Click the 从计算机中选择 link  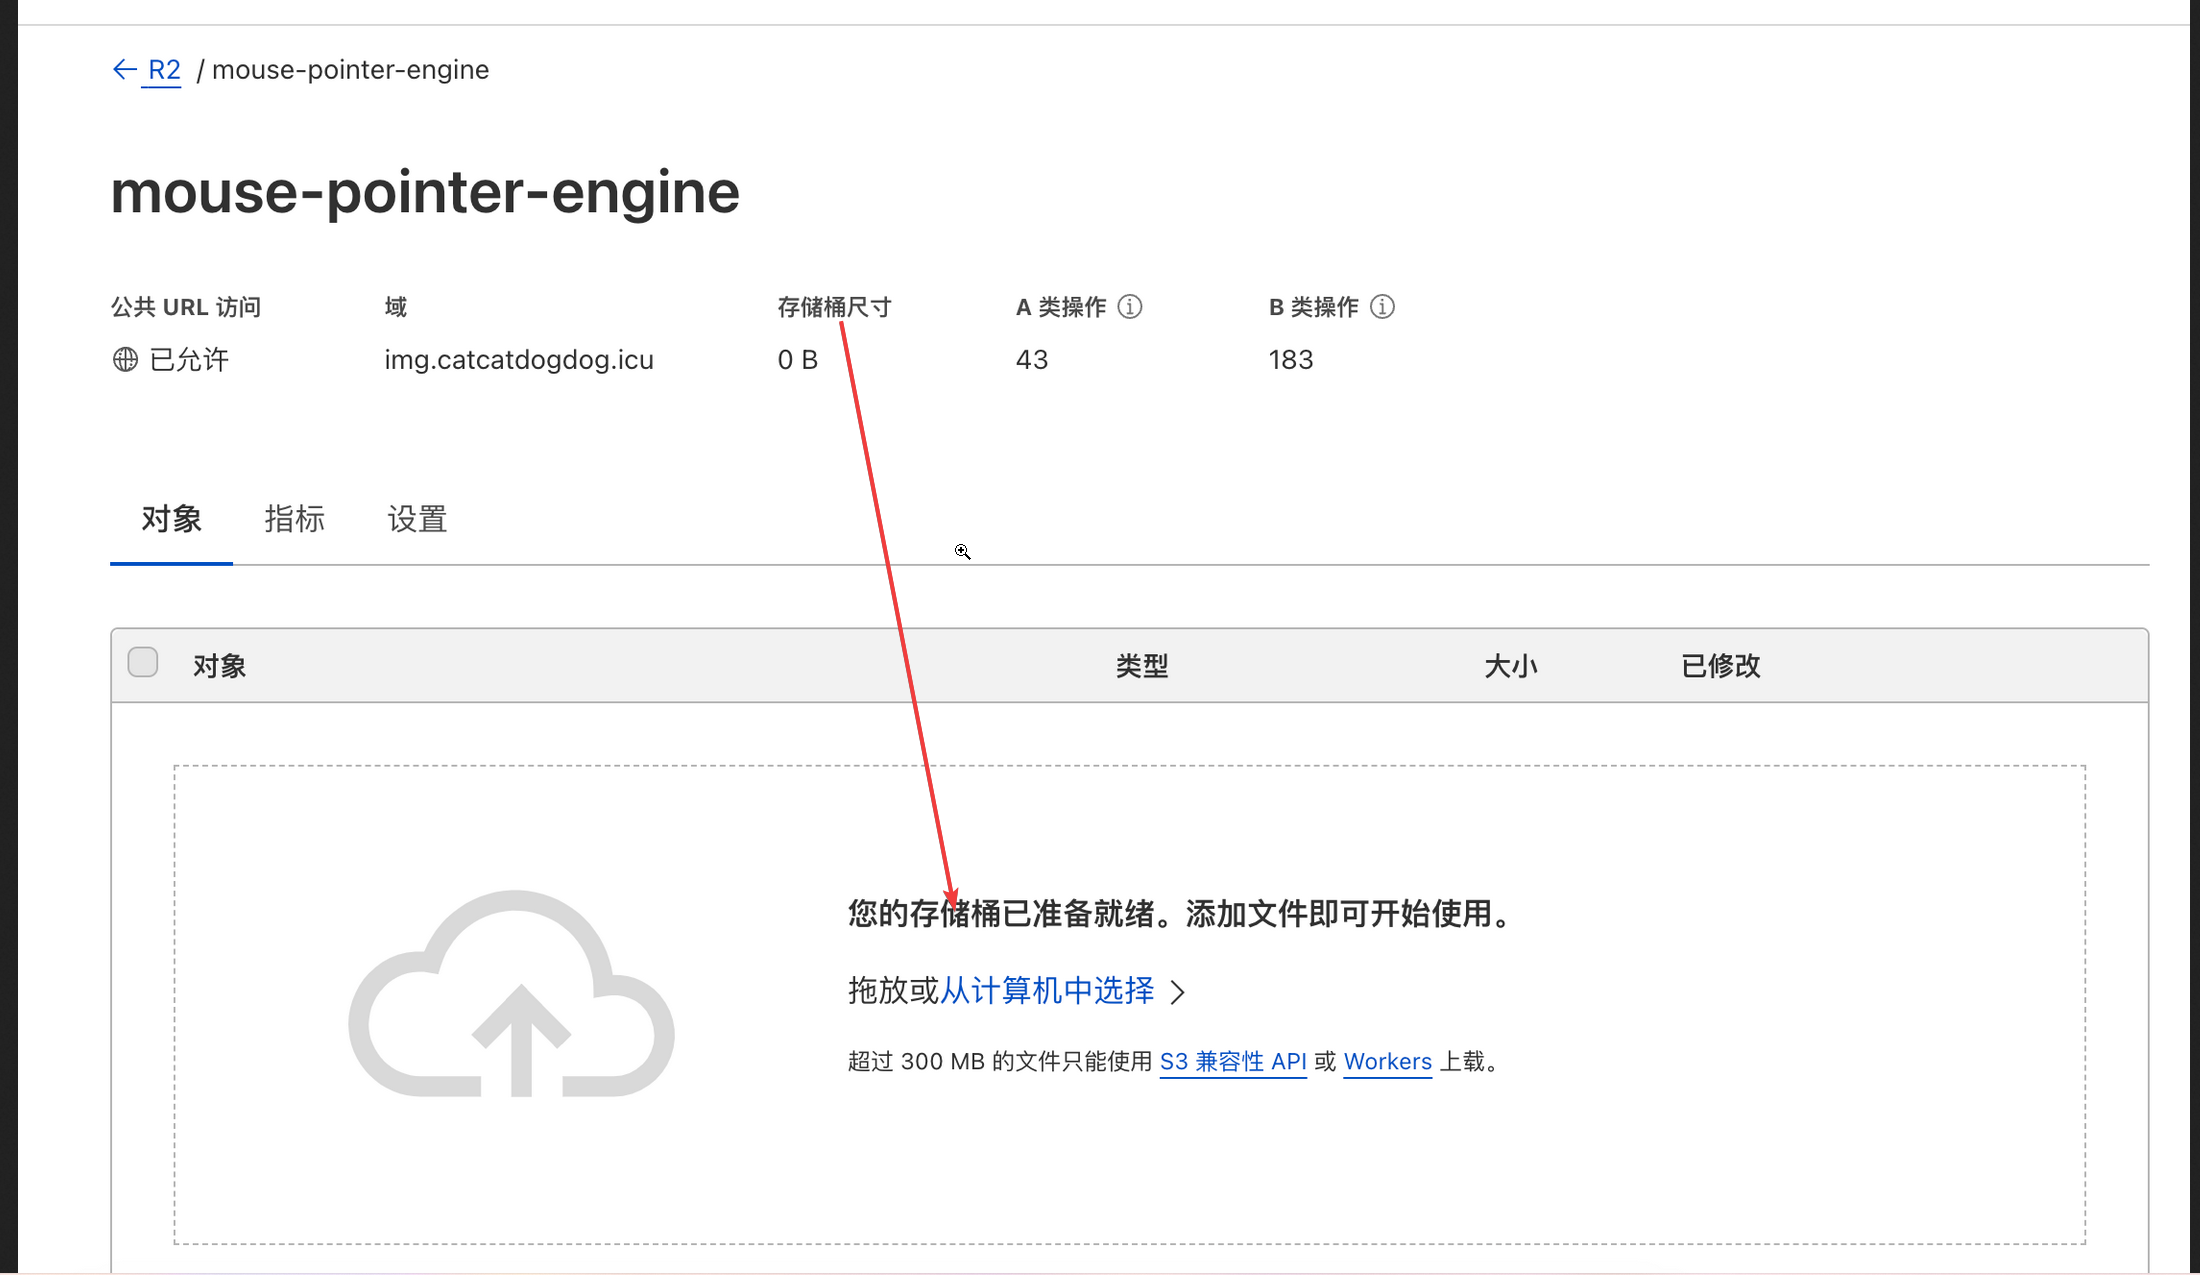[x=1047, y=991]
